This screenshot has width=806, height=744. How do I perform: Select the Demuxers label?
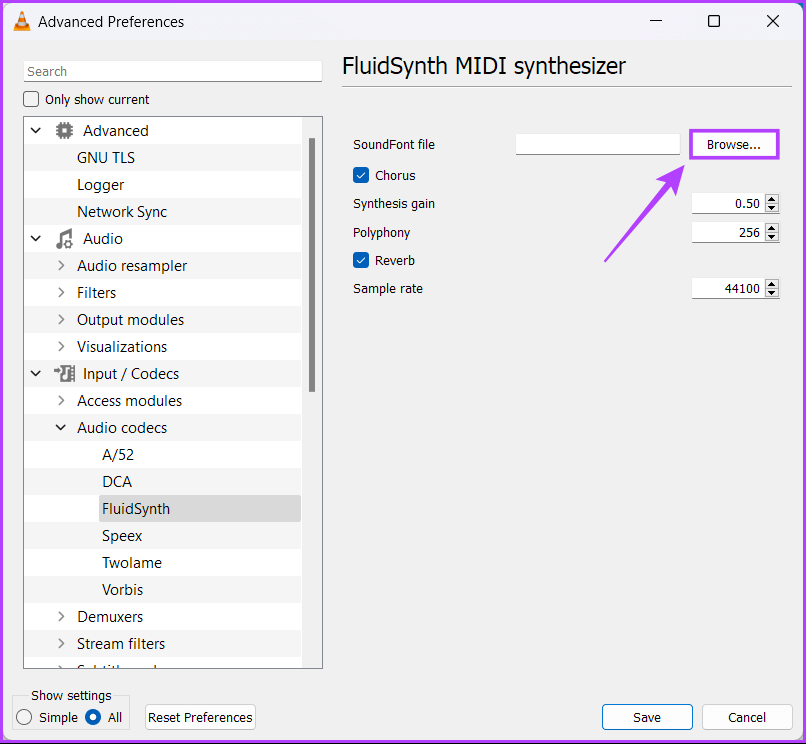point(110,616)
